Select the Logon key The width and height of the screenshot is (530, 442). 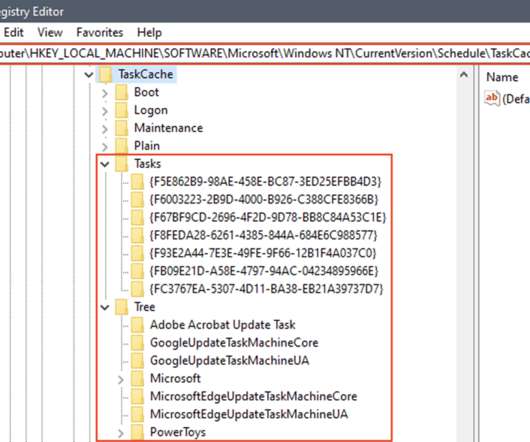tap(151, 110)
